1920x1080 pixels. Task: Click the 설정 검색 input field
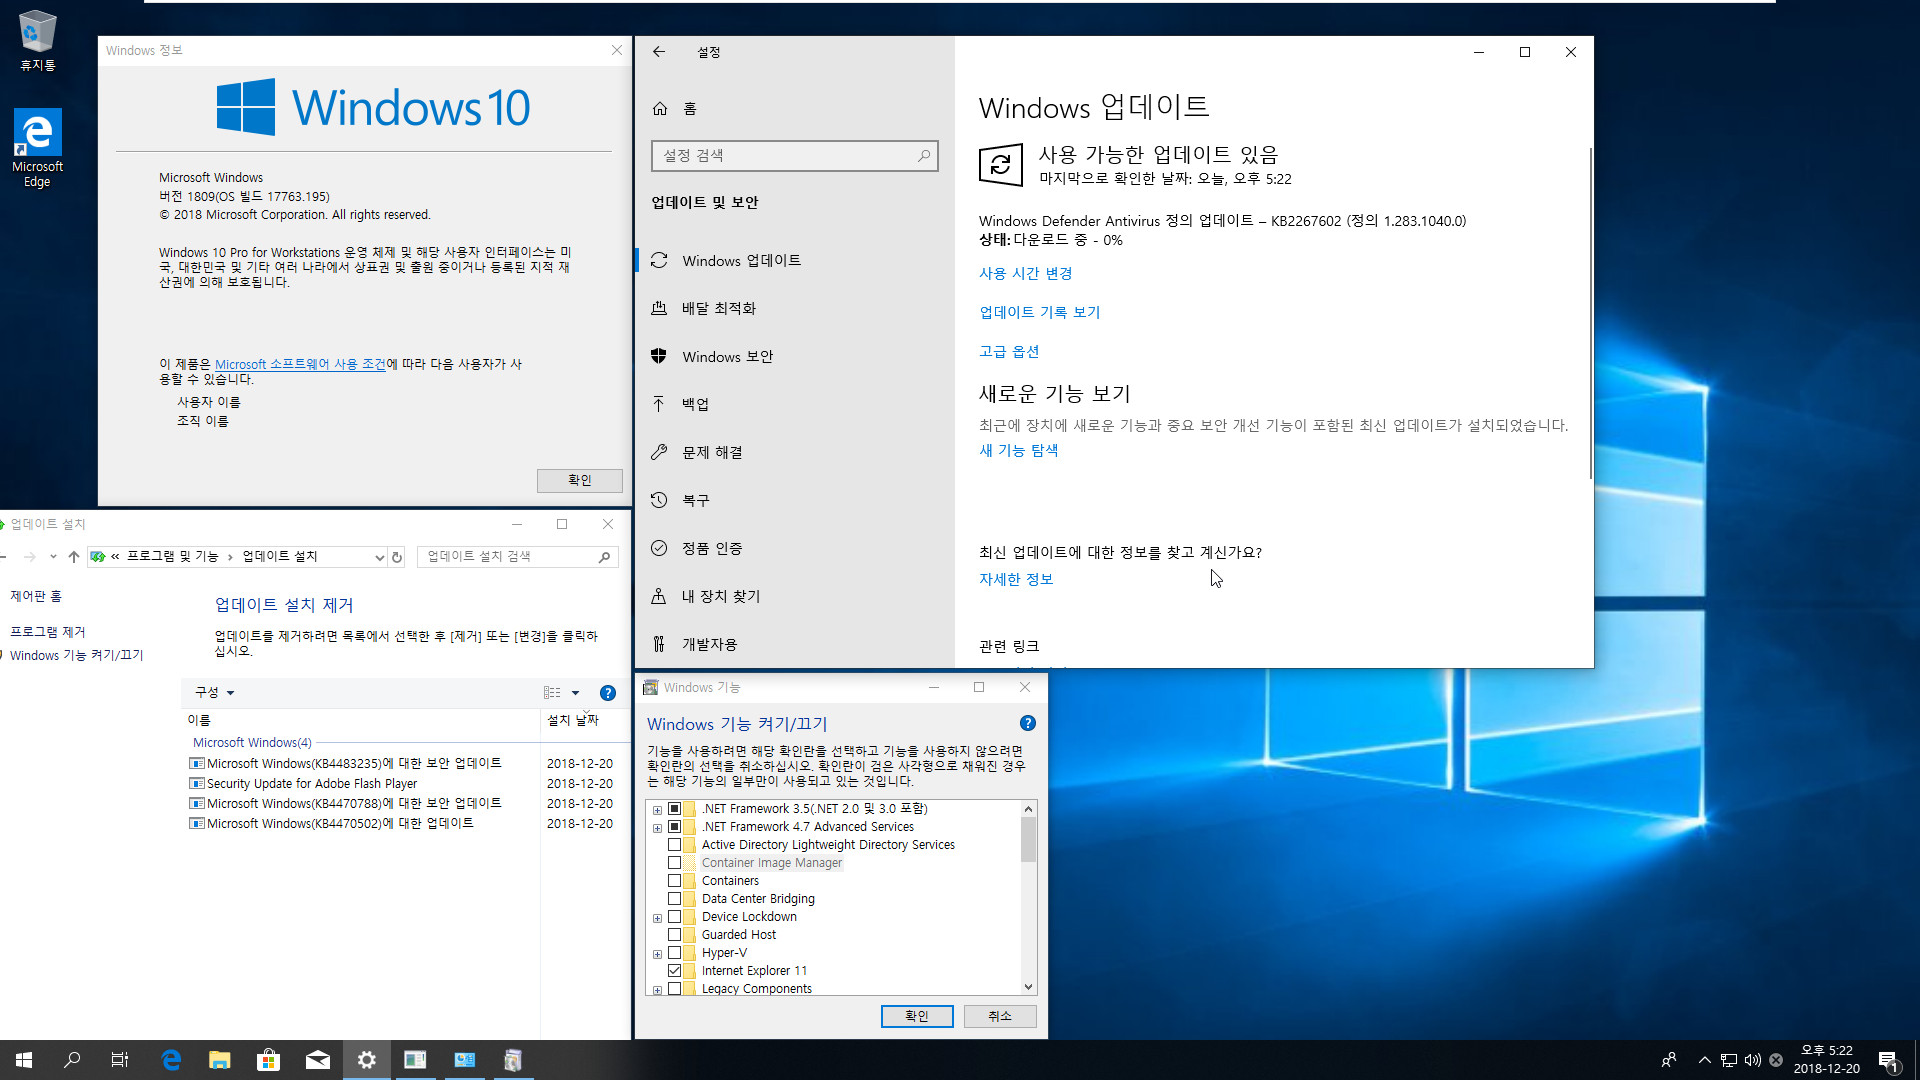coord(794,155)
